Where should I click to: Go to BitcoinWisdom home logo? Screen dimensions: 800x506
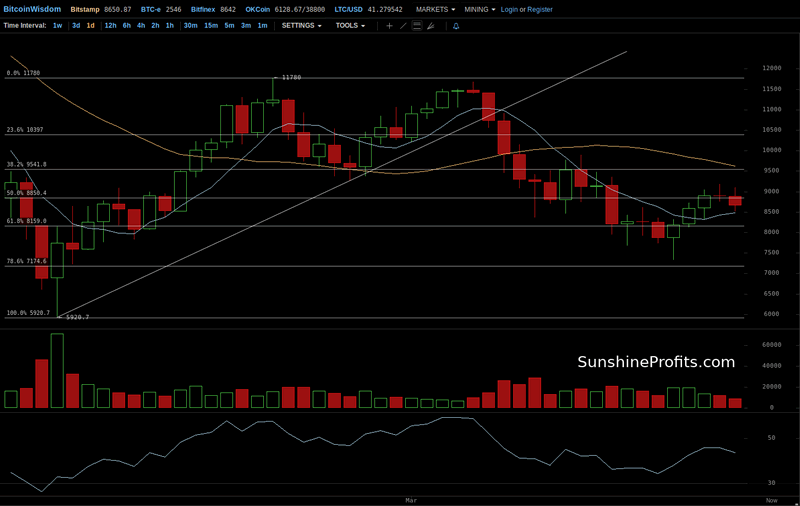pyautogui.click(x=30, y=9)
